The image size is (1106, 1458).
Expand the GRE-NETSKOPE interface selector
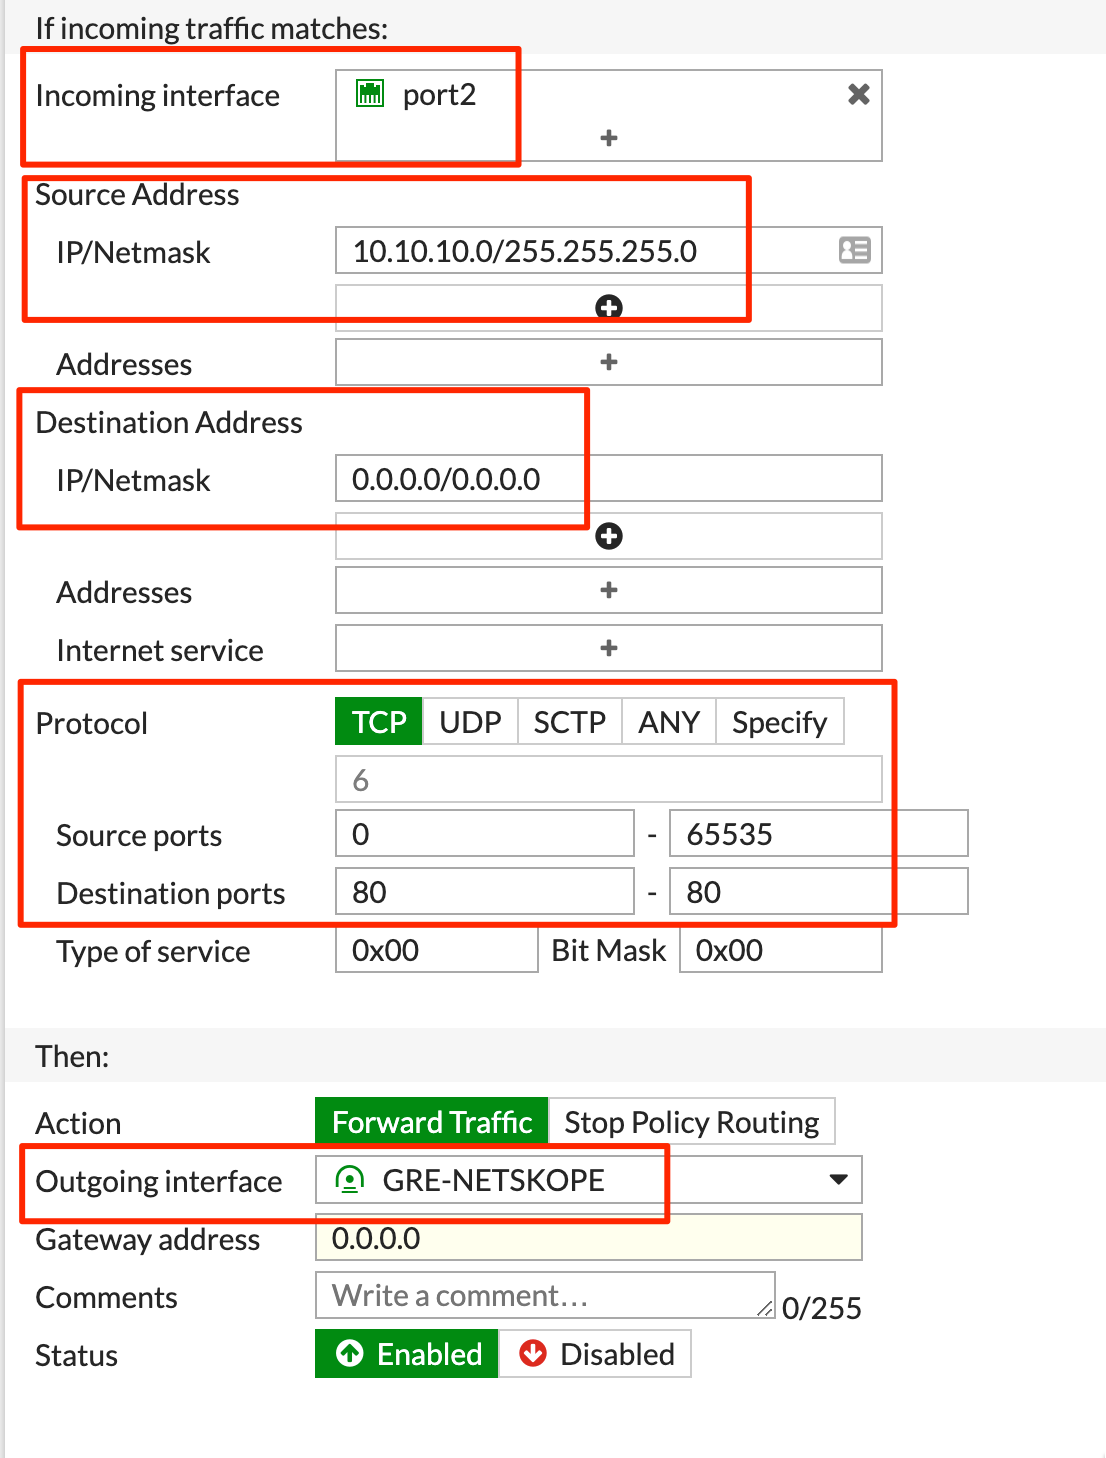[837, 1180]
